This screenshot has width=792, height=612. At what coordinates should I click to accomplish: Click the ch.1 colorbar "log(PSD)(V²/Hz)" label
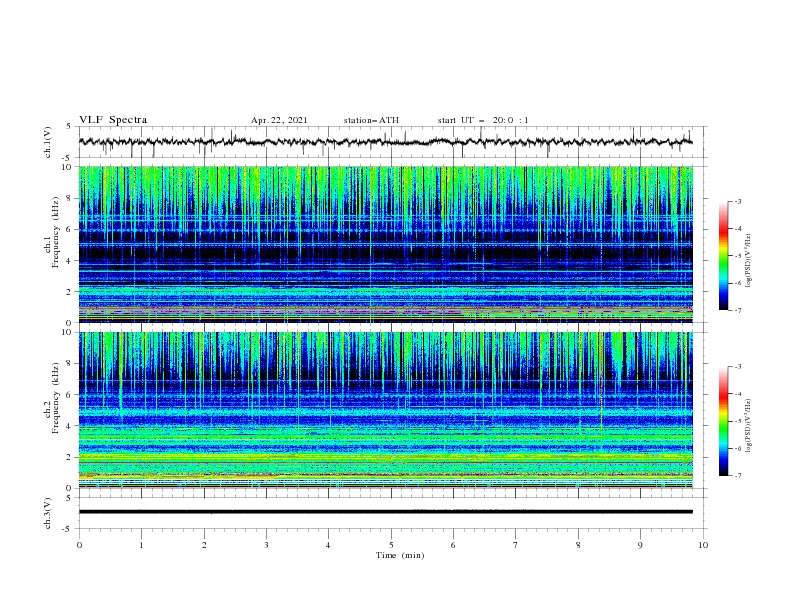coord(749,261)
